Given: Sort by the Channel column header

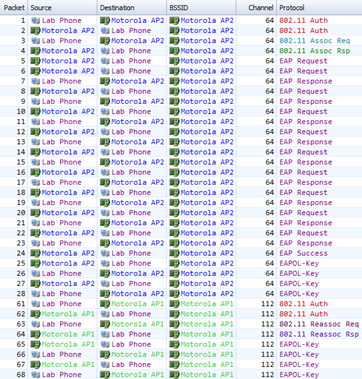Looking at the screenshot, I should (256, 7).
